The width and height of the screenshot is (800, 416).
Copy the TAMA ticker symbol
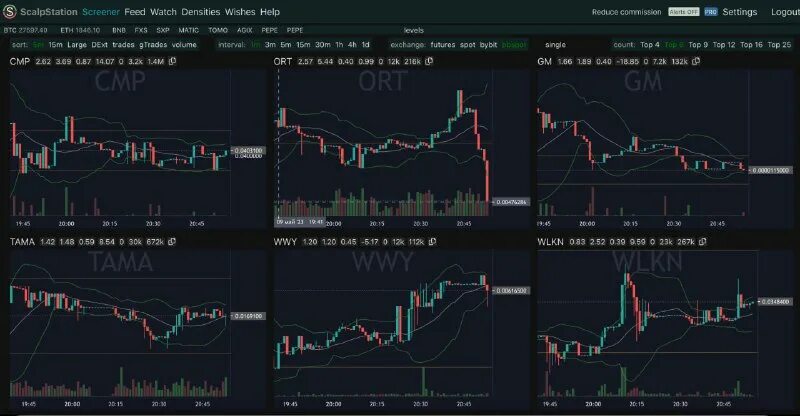[172, 241]
